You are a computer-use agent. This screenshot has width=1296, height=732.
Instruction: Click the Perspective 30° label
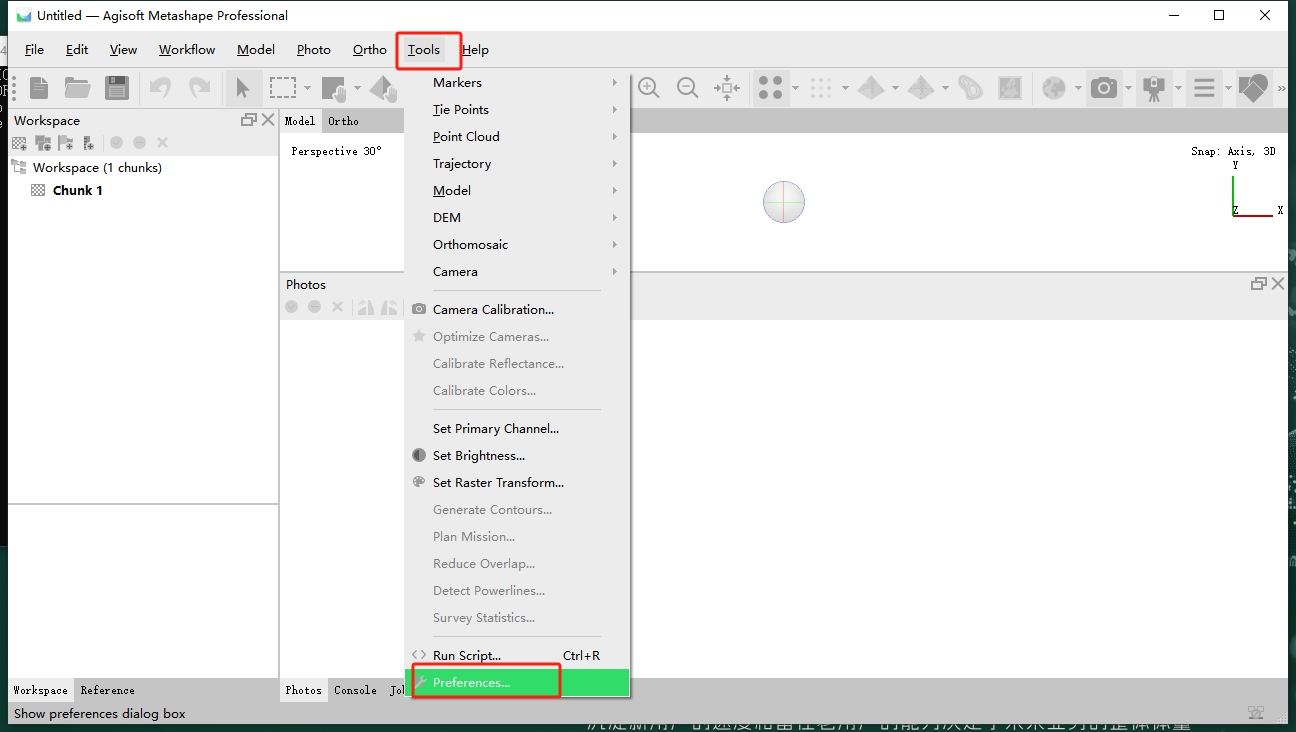[x=337, y=151]
